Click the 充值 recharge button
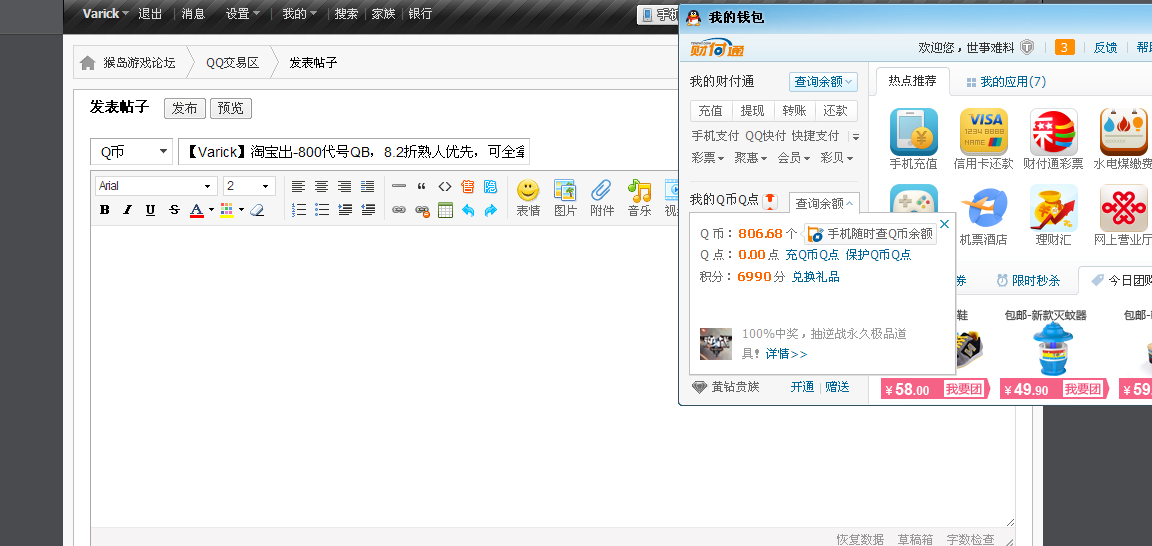The image size is (1152, 546). tap(710, 110)
